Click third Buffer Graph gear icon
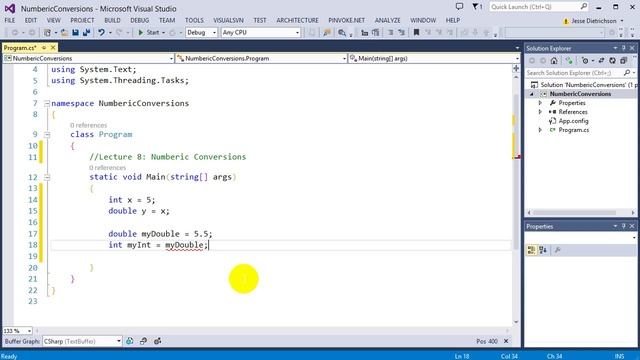Screen dimensions: 640x360 click(158, 341)
